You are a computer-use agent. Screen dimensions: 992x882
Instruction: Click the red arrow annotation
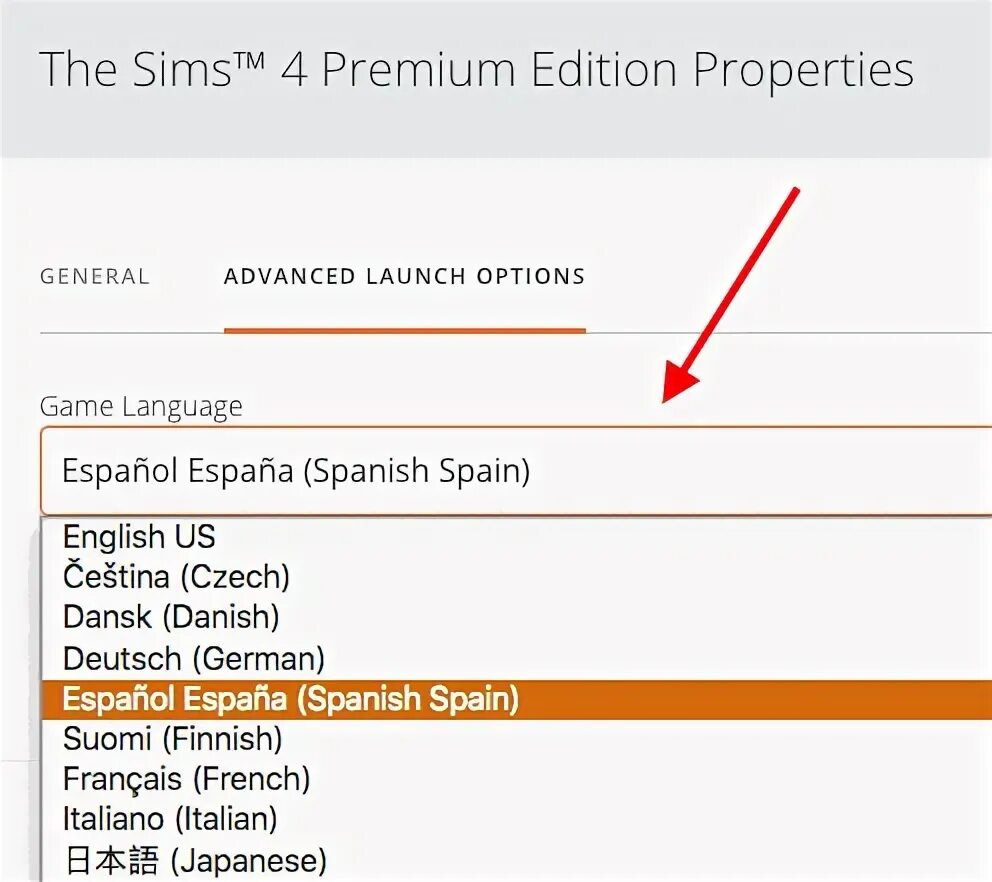point(730,295)
